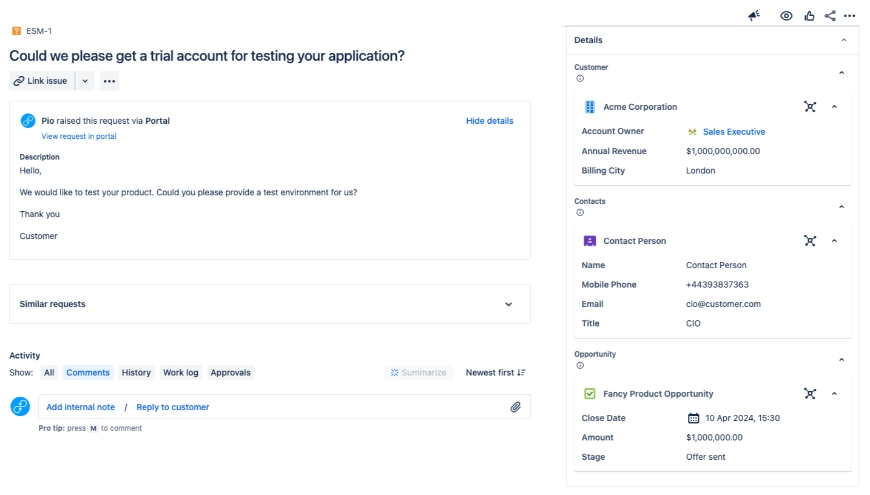Collapse the Details panel
This screenshot has width=870, height=495.
click(844, 40)
